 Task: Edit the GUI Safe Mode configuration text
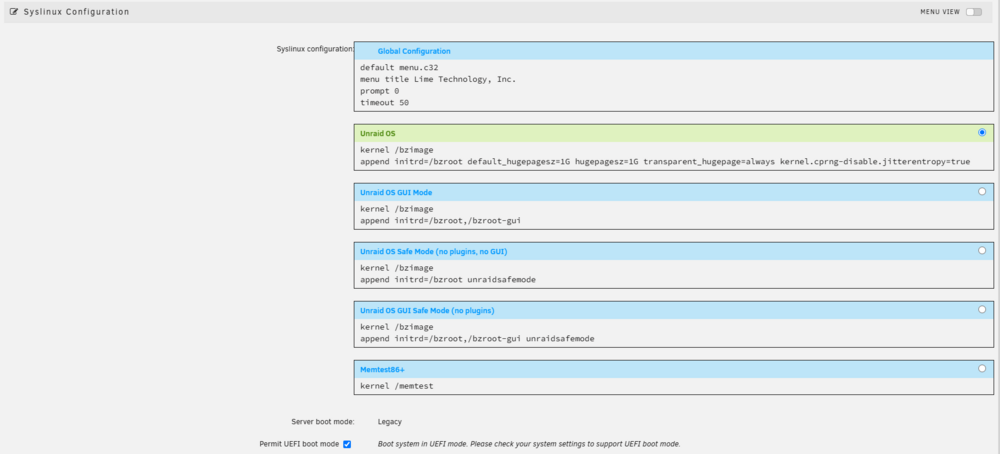[673, 333]
